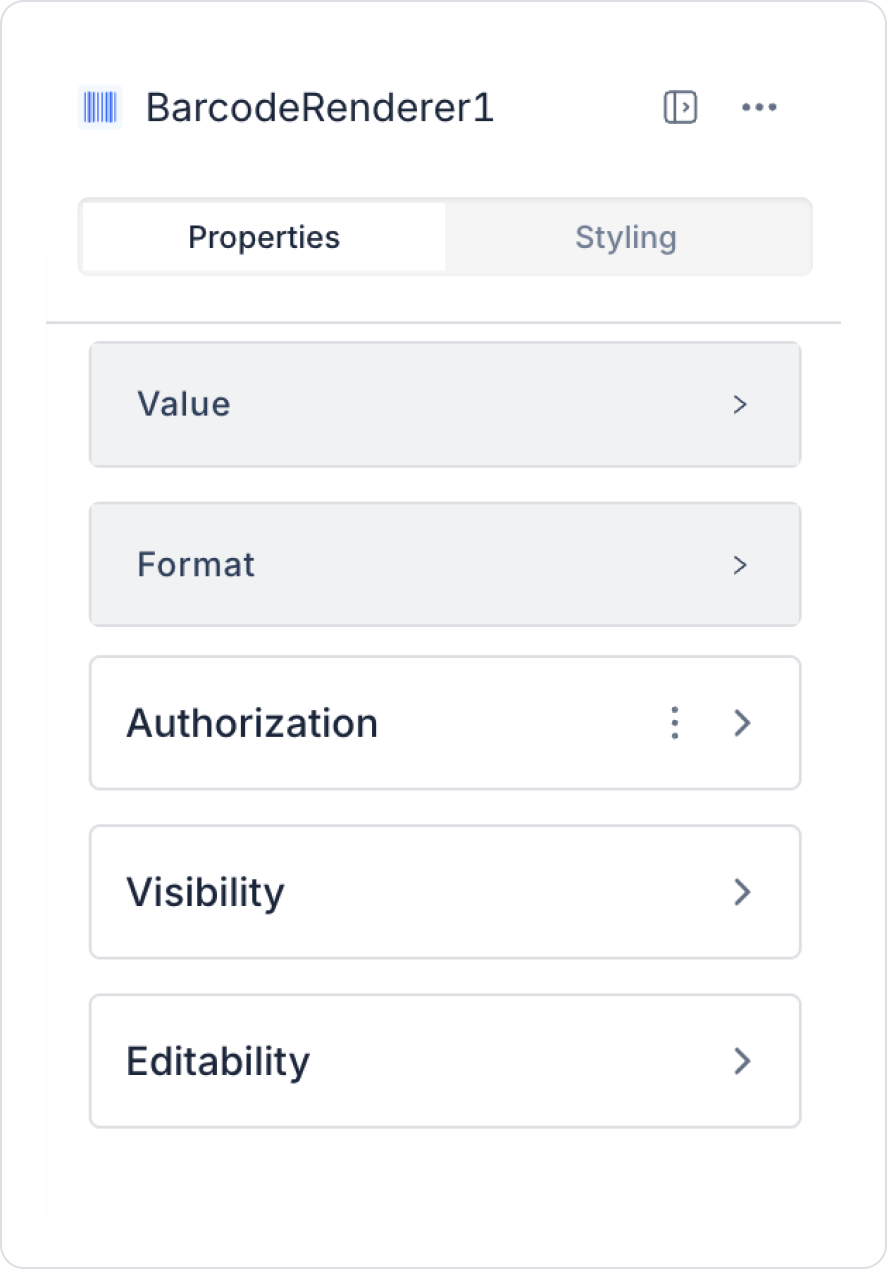Expand Authorization using its chevron arrow

(742, 722)
